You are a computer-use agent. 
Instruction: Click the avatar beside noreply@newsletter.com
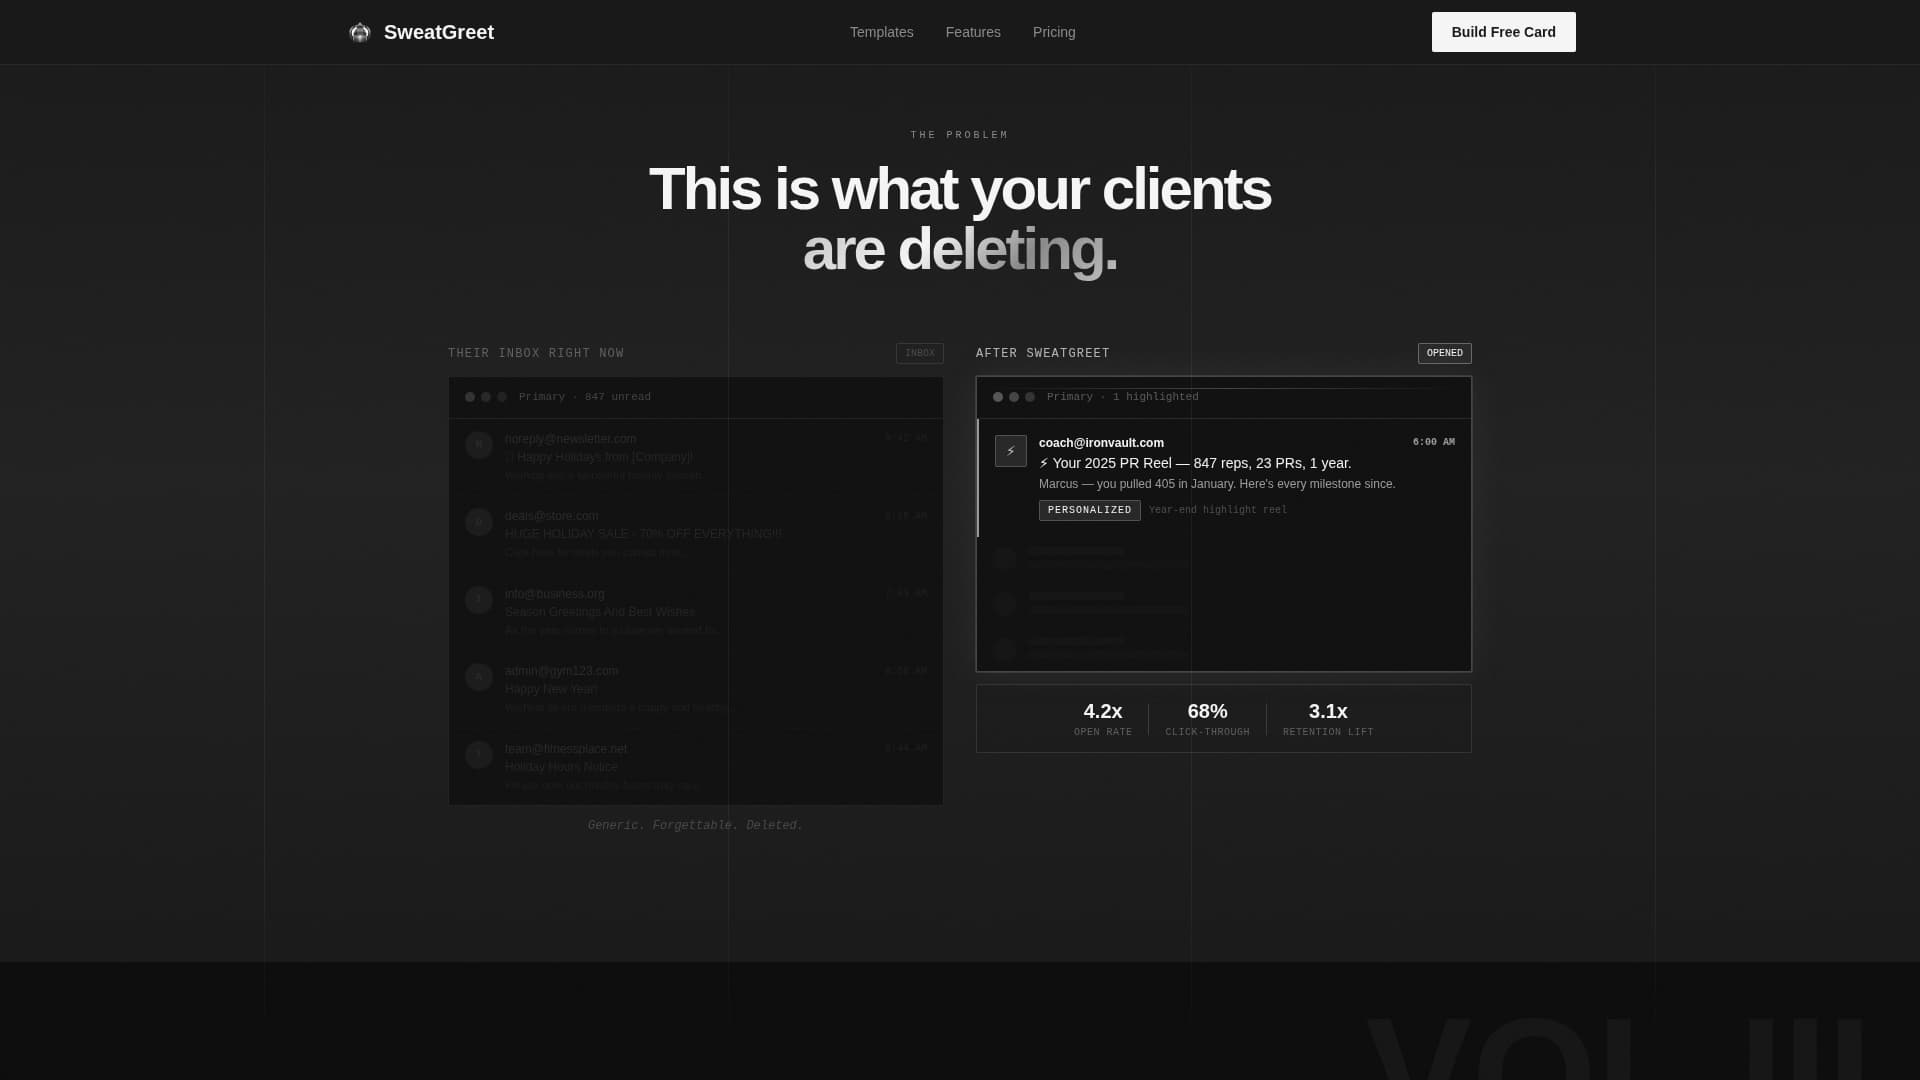(x=479, y=445)
